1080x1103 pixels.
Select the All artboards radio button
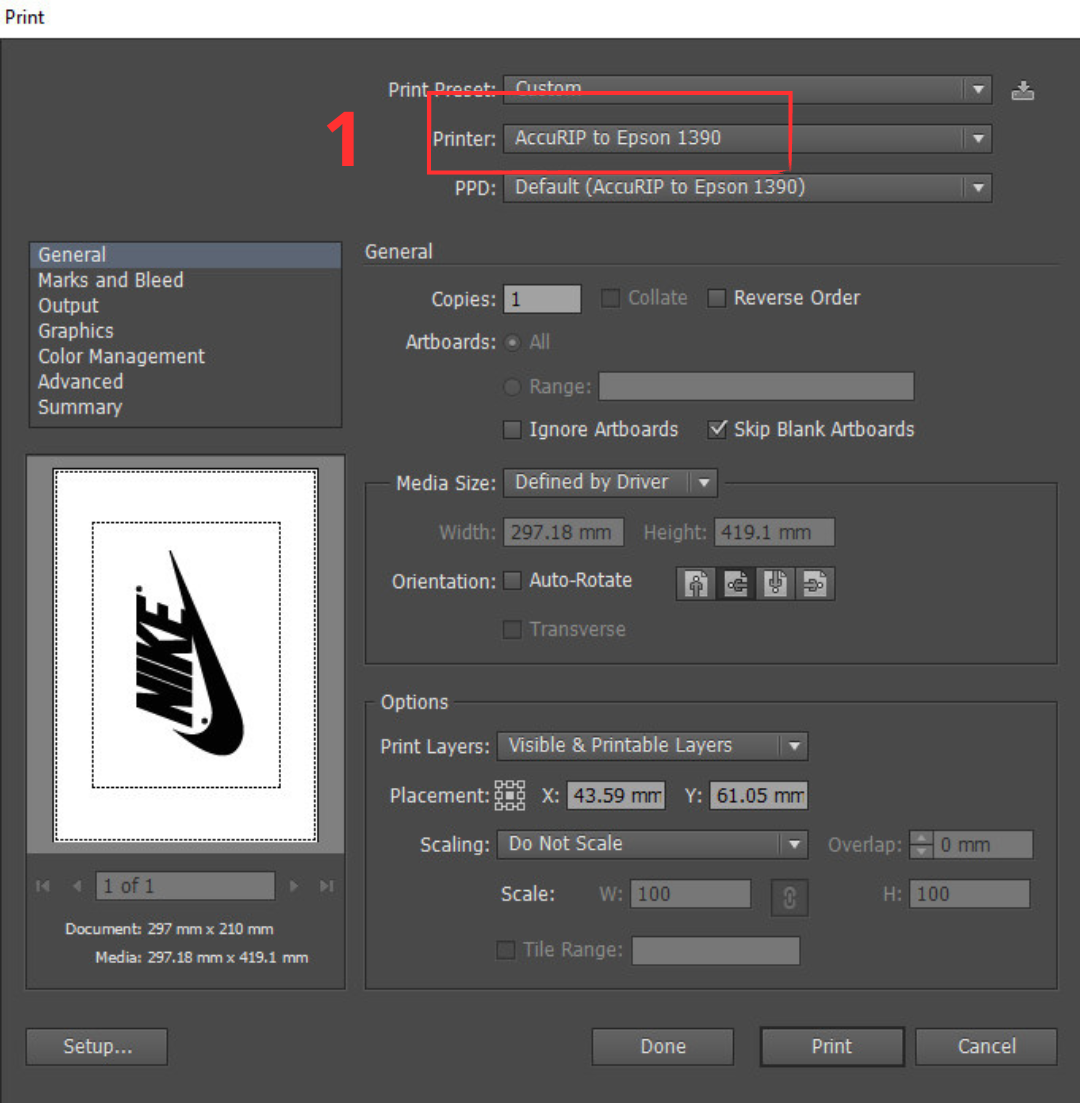point(512,343)
